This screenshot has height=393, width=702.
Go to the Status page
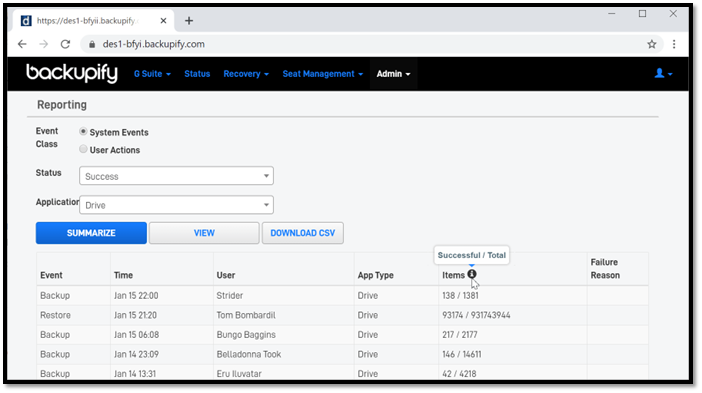[197, 74]
